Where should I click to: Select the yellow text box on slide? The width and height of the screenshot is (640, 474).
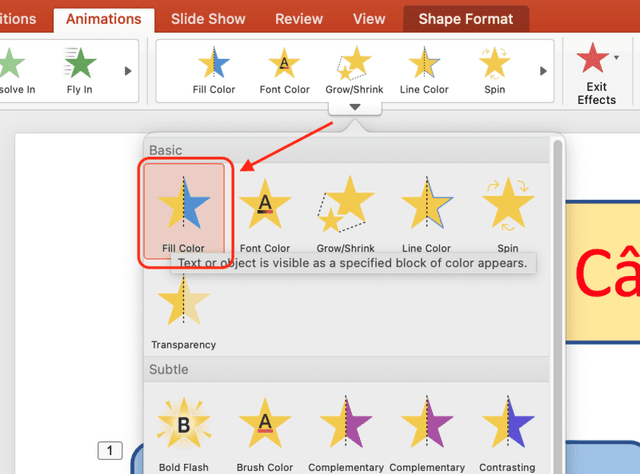coord(603,272)
